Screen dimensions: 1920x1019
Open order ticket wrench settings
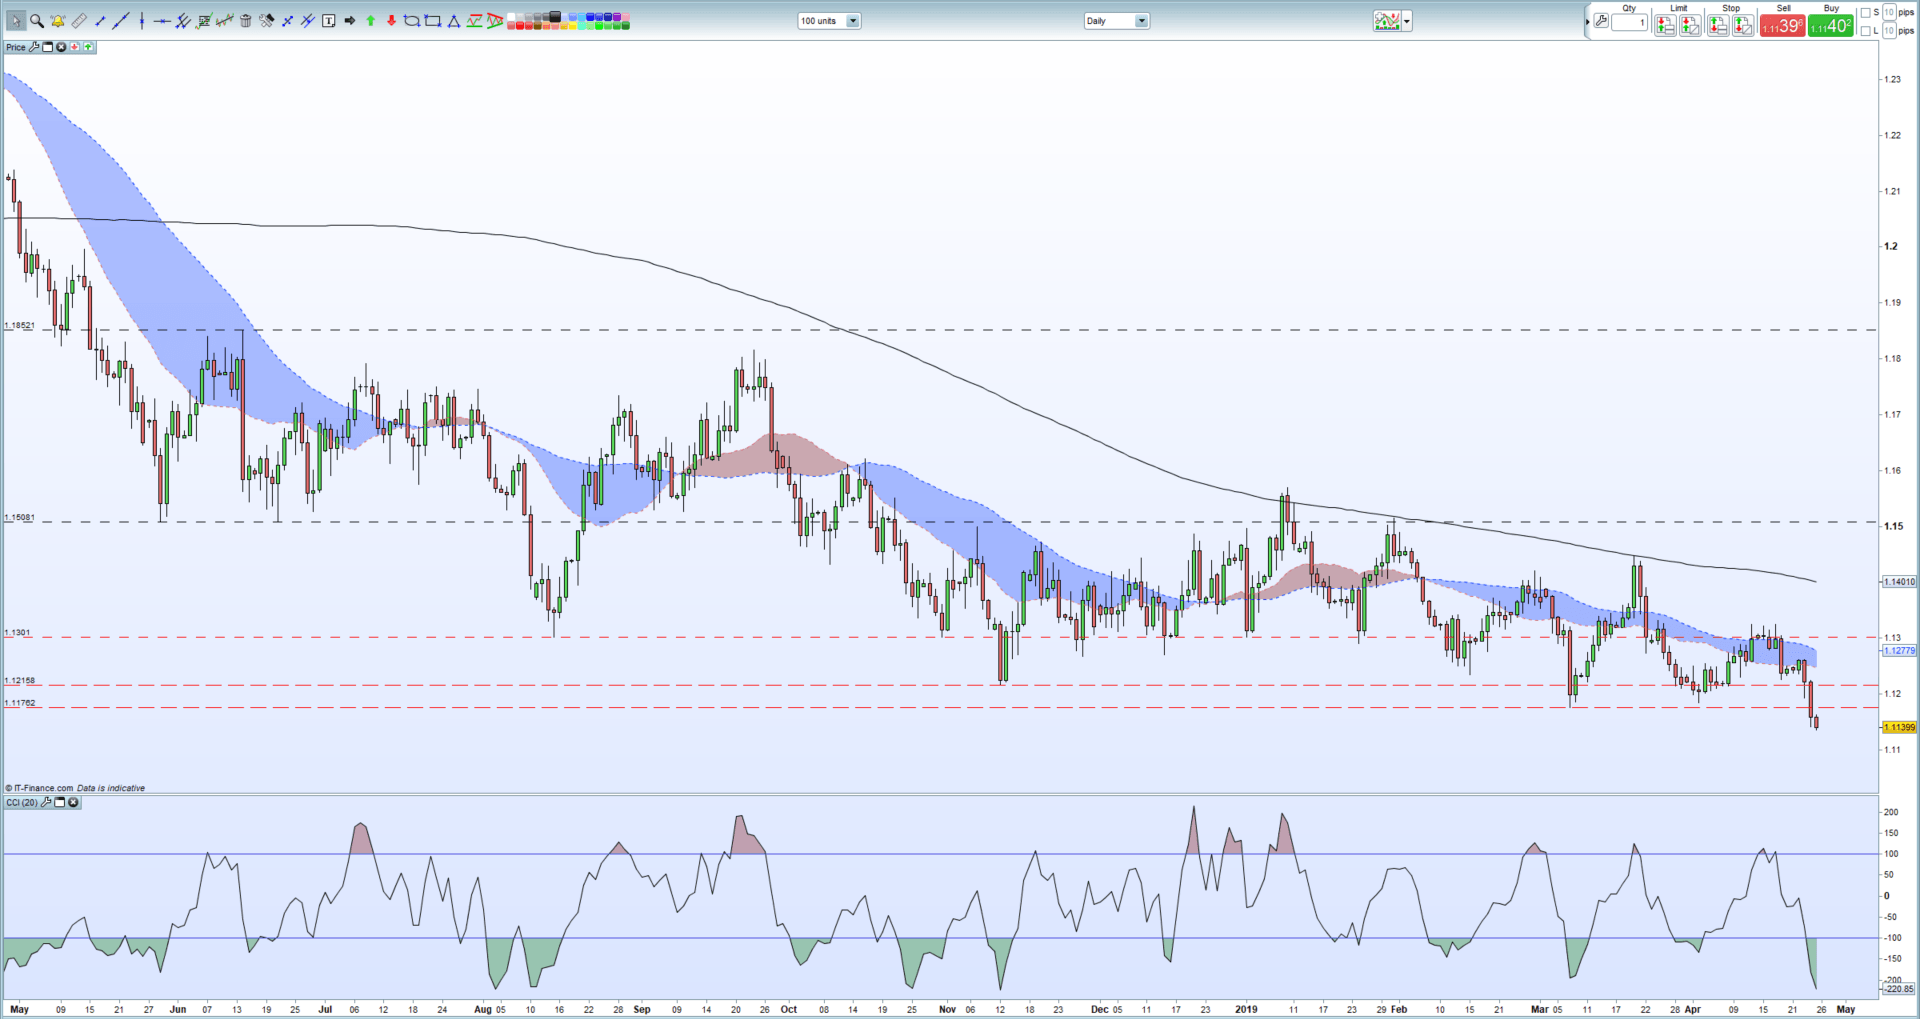[x=1601, y=21]
